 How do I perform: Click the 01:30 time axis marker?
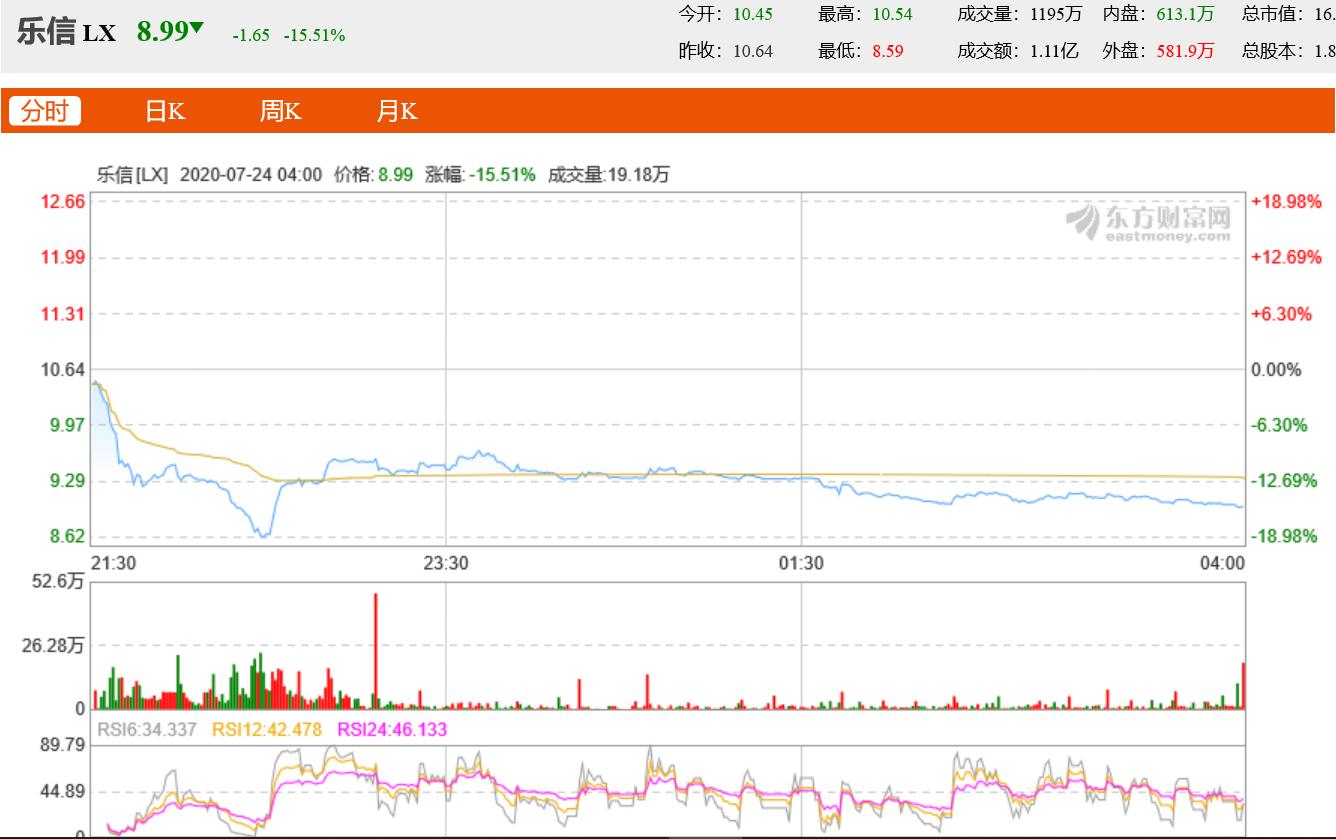(801, 563)
